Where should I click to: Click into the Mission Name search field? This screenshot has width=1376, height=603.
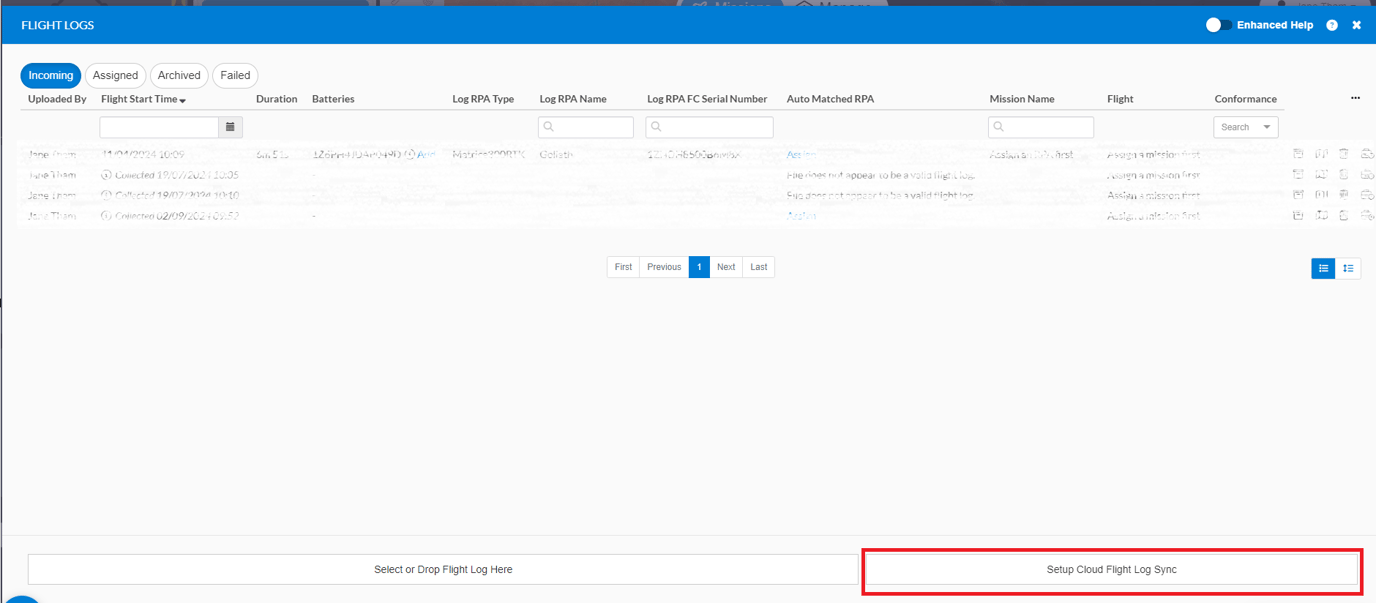coord(1040,127)
